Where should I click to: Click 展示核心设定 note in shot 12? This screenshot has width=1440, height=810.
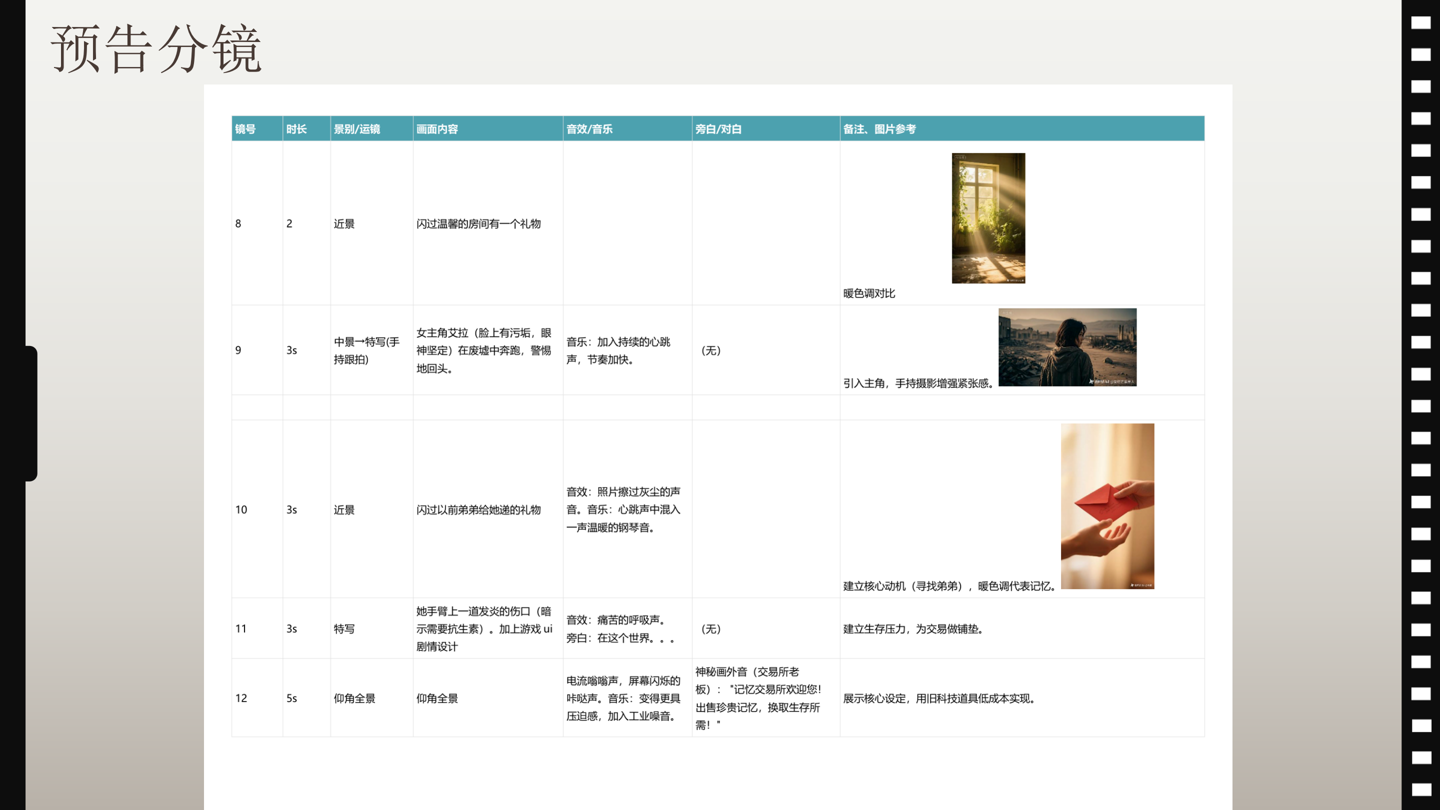tap(941, 698)
